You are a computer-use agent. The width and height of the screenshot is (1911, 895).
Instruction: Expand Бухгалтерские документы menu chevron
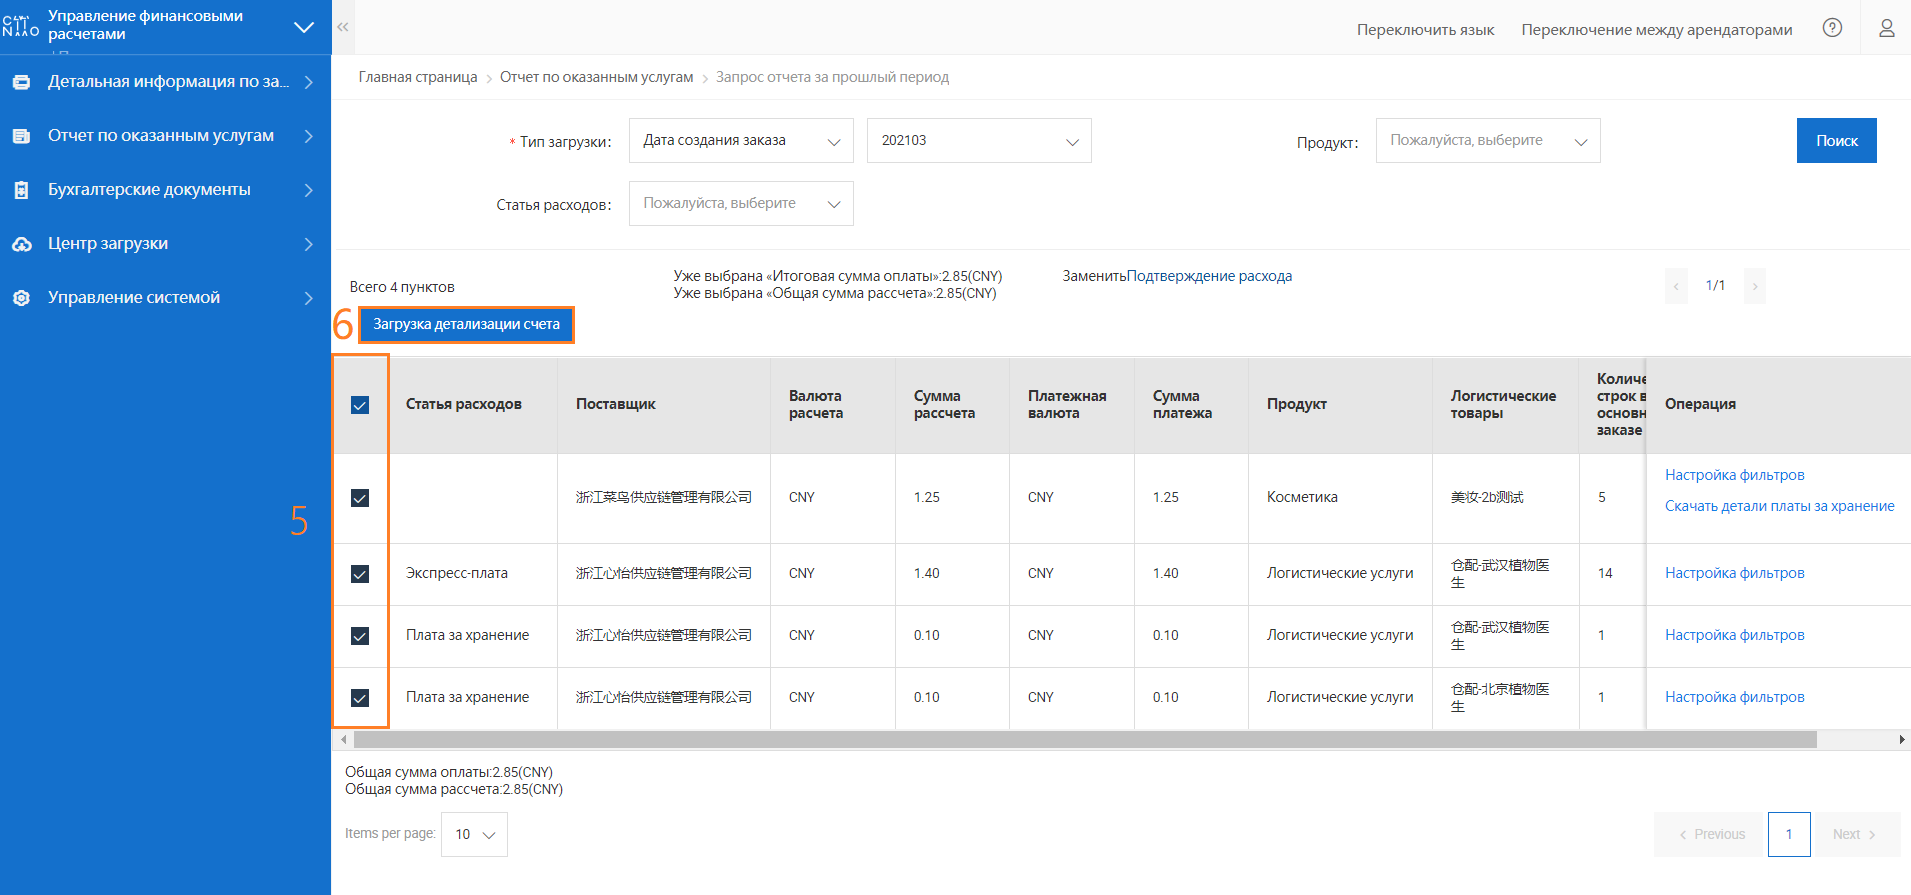[x=309, y=190]
